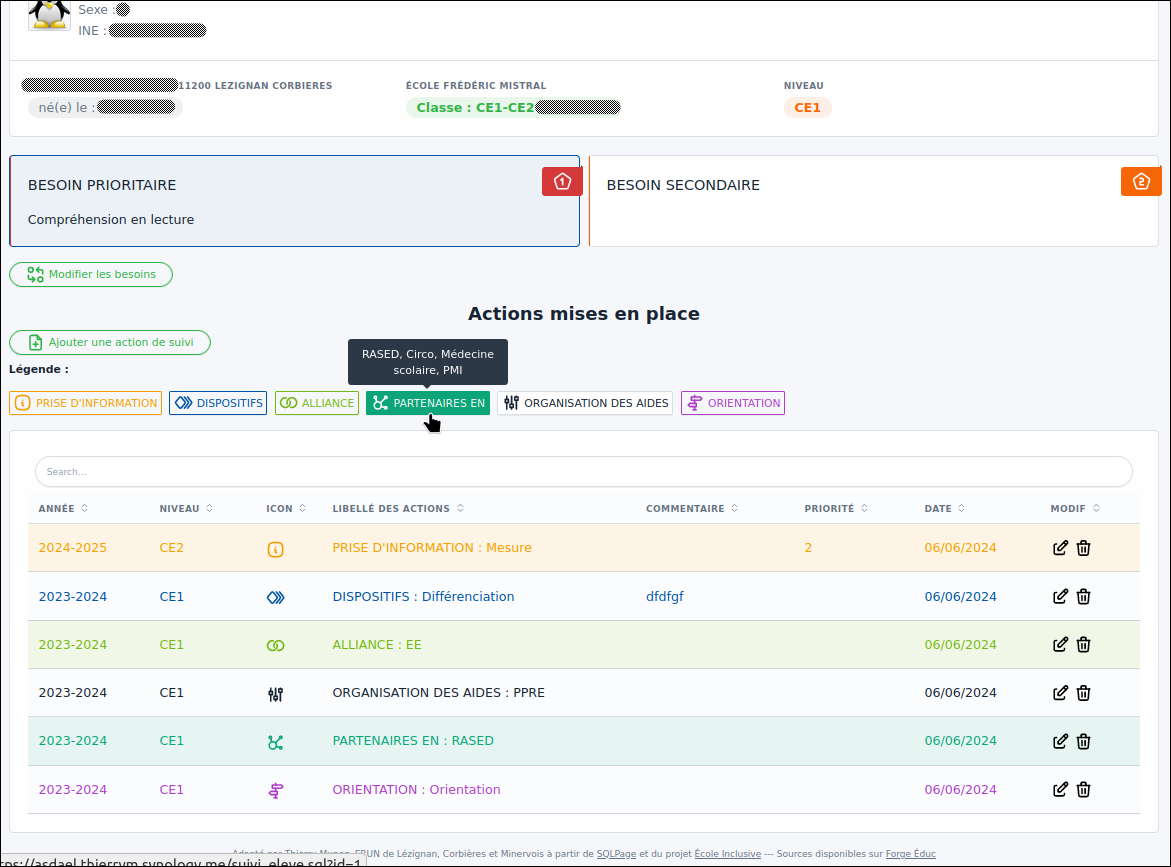
Task: Click the info icon in the 2024-2025 row
Action: tap(276, 550)
